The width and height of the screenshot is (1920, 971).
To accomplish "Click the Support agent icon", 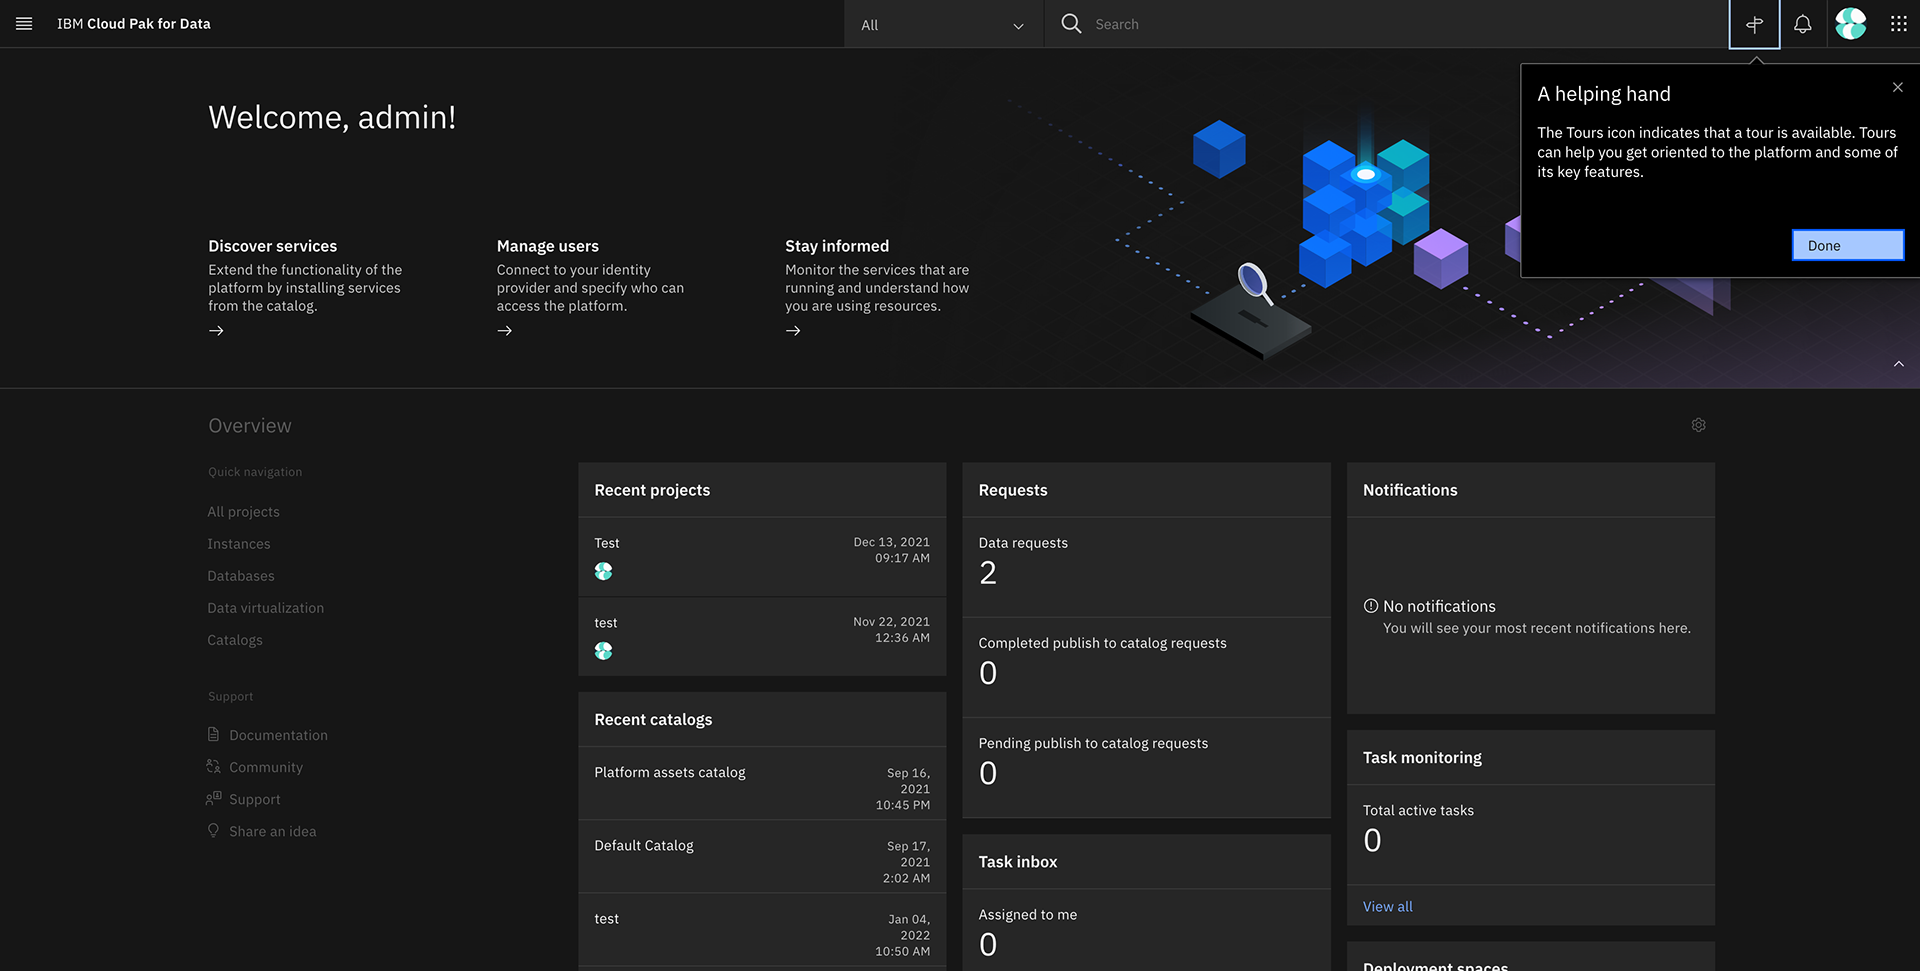I will coord(213,798).
